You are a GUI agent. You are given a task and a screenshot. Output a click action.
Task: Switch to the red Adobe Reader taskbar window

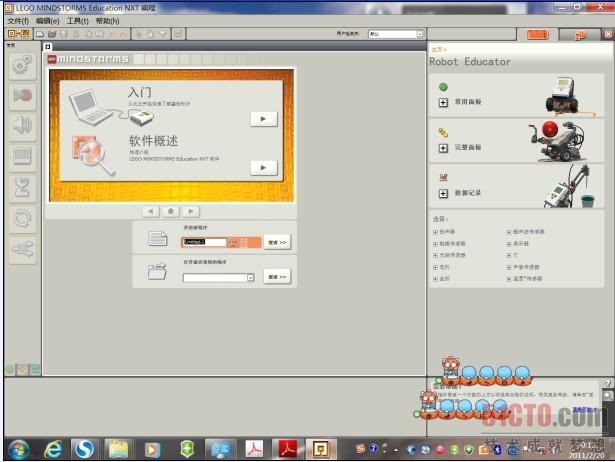pos(287,449)
